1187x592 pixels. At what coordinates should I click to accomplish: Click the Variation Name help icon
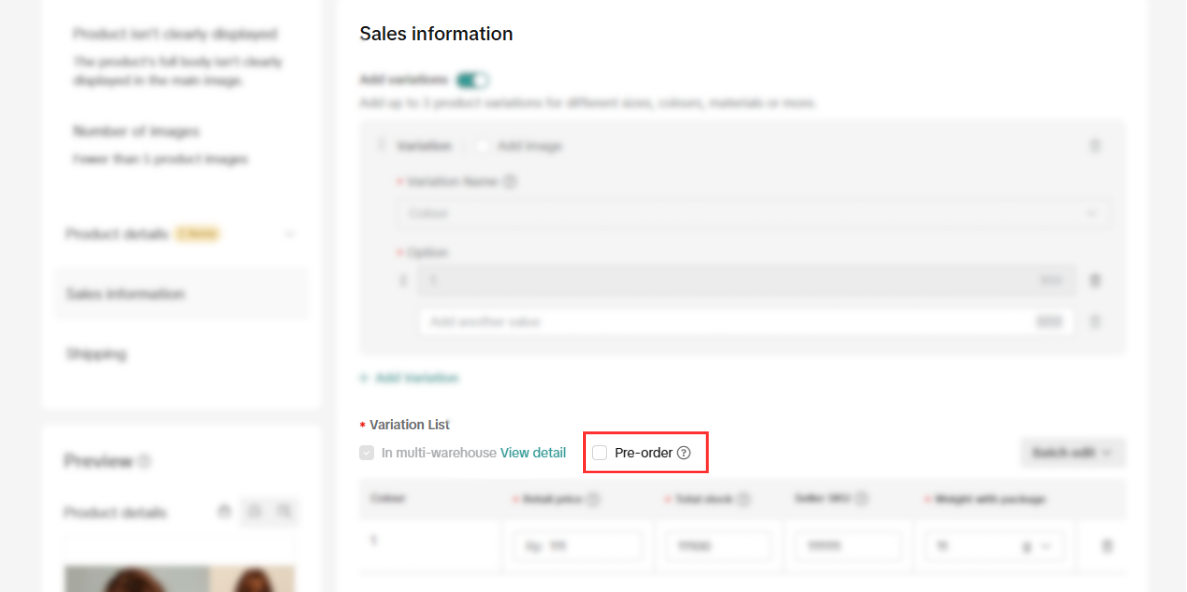(x=510, y=182)
